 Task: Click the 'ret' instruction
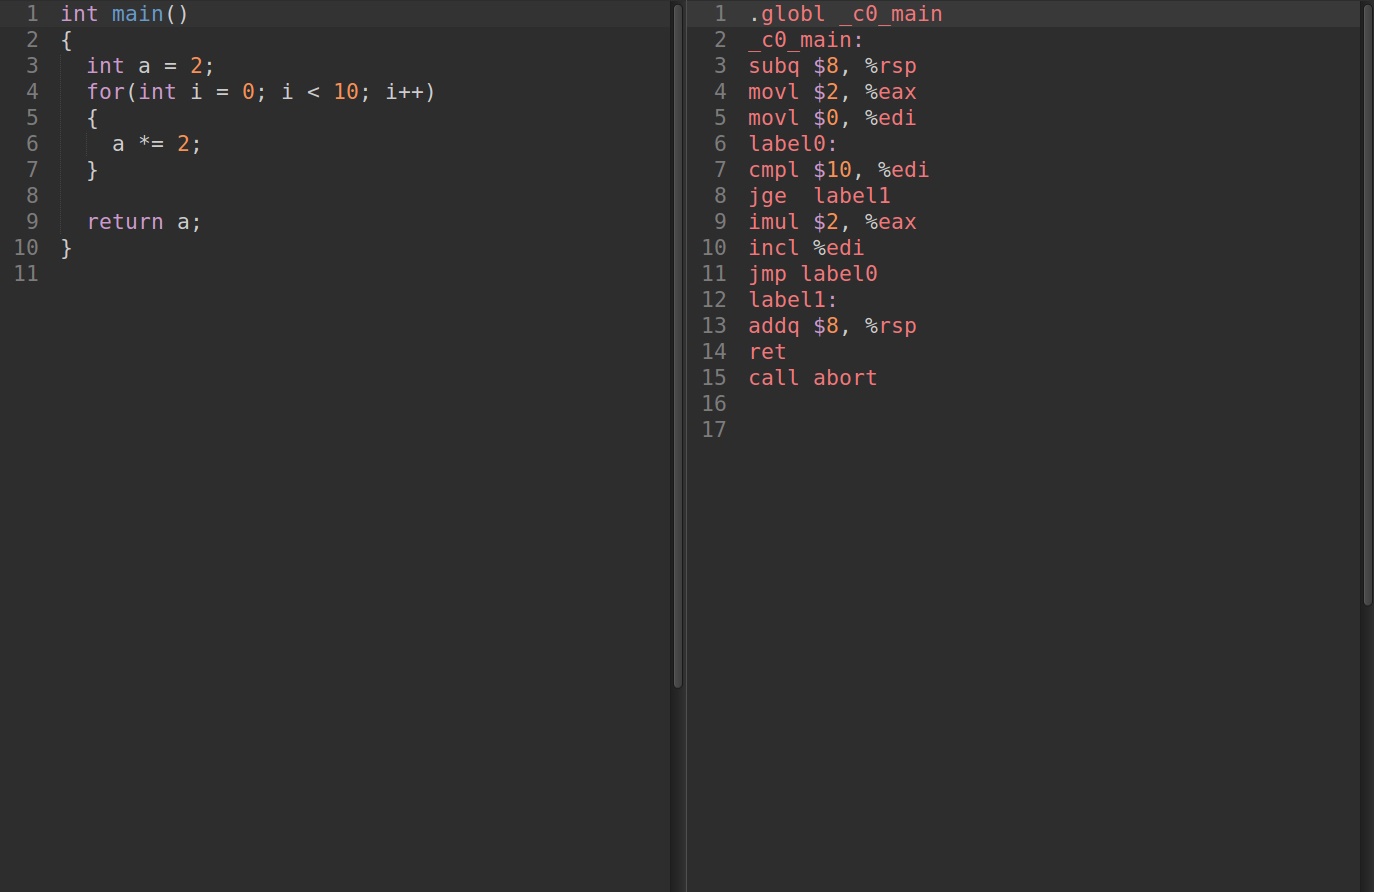click(767, 352)
